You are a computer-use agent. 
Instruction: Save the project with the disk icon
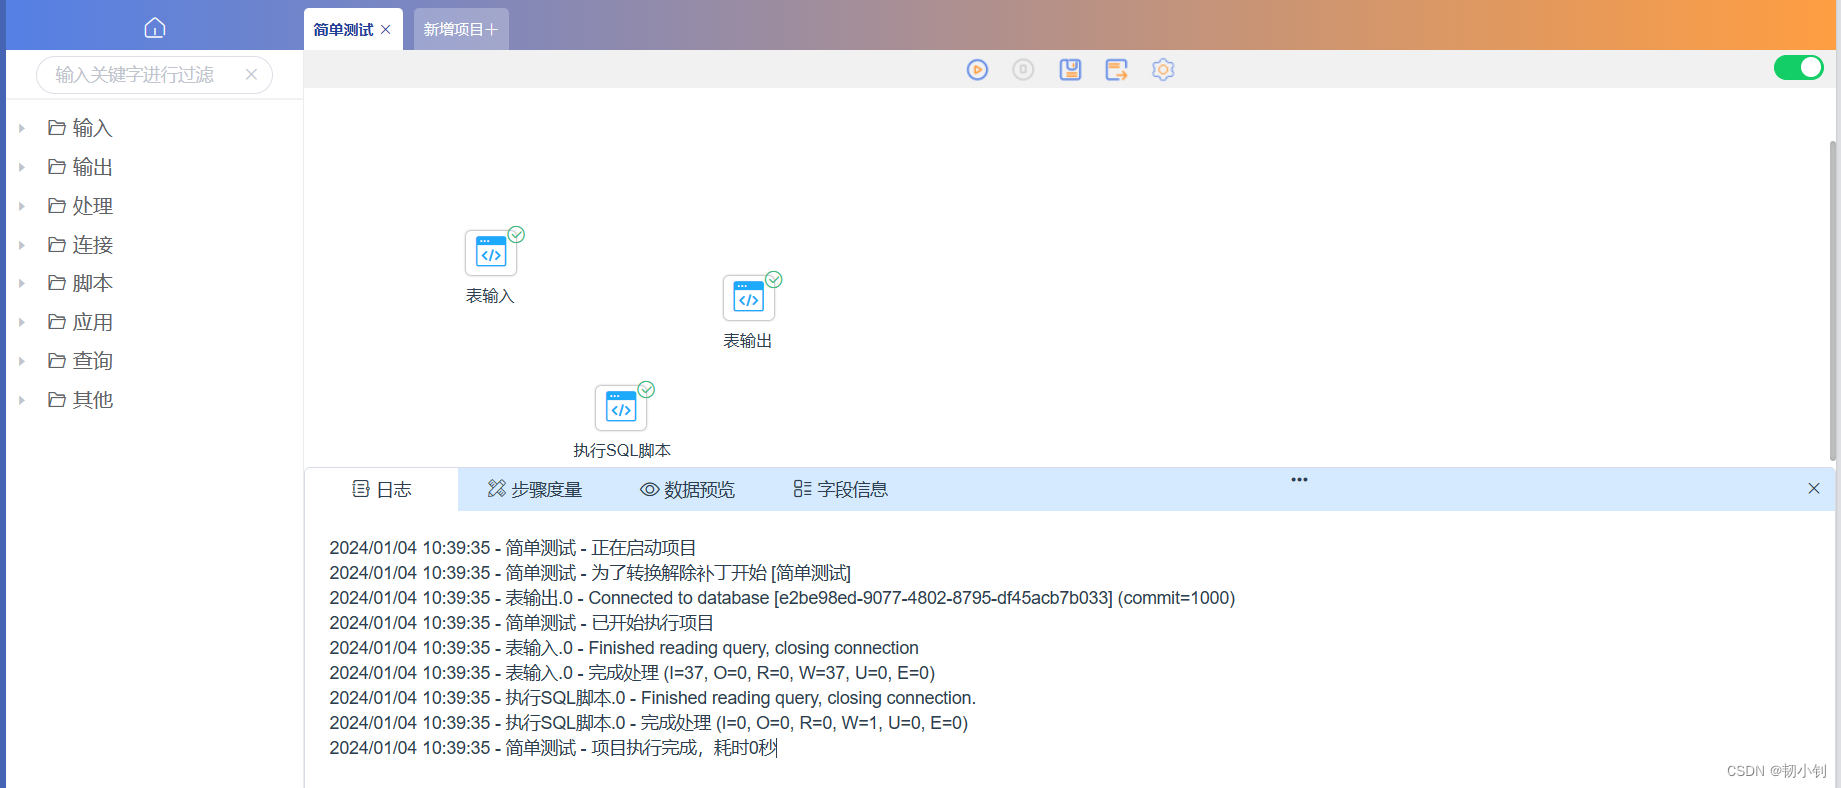tap(1070, 70)
